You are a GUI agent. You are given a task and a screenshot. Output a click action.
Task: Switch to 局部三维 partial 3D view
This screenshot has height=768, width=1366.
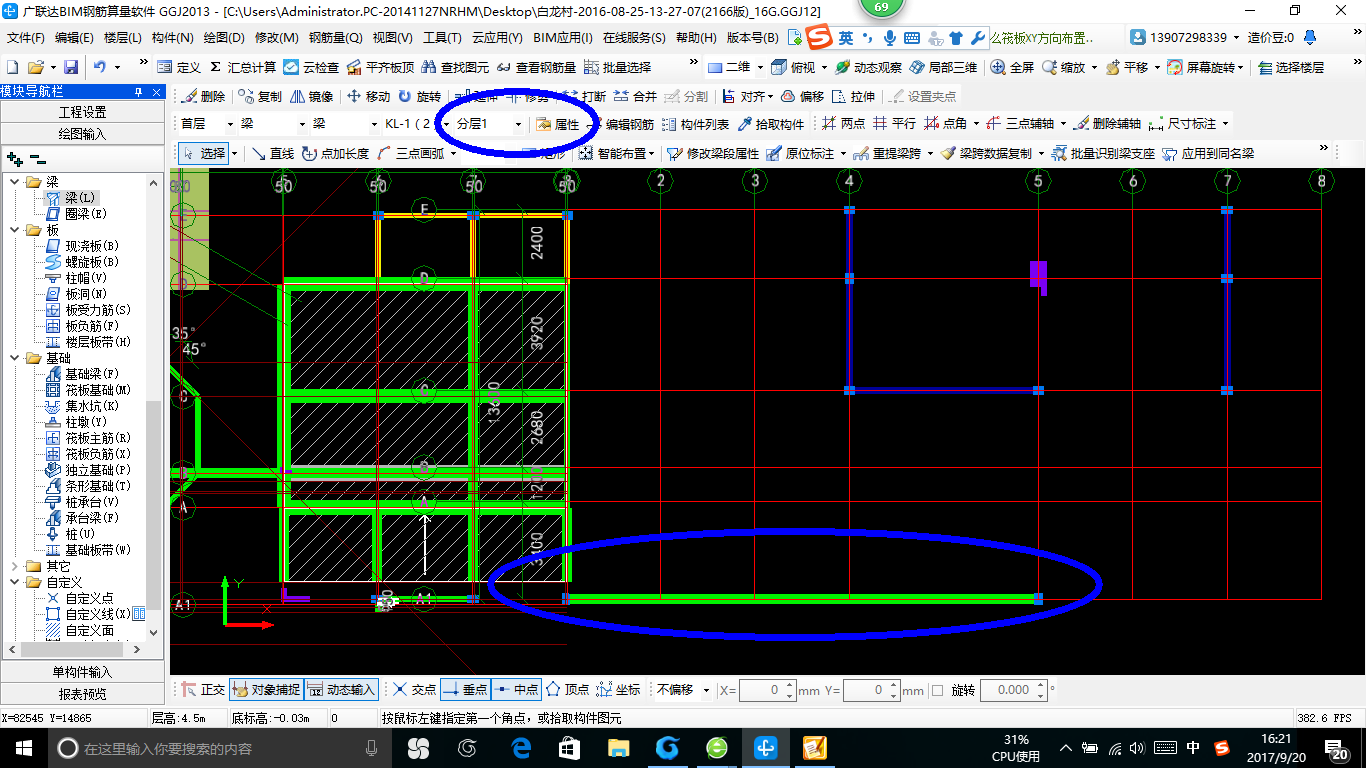(x=943, y=67)
